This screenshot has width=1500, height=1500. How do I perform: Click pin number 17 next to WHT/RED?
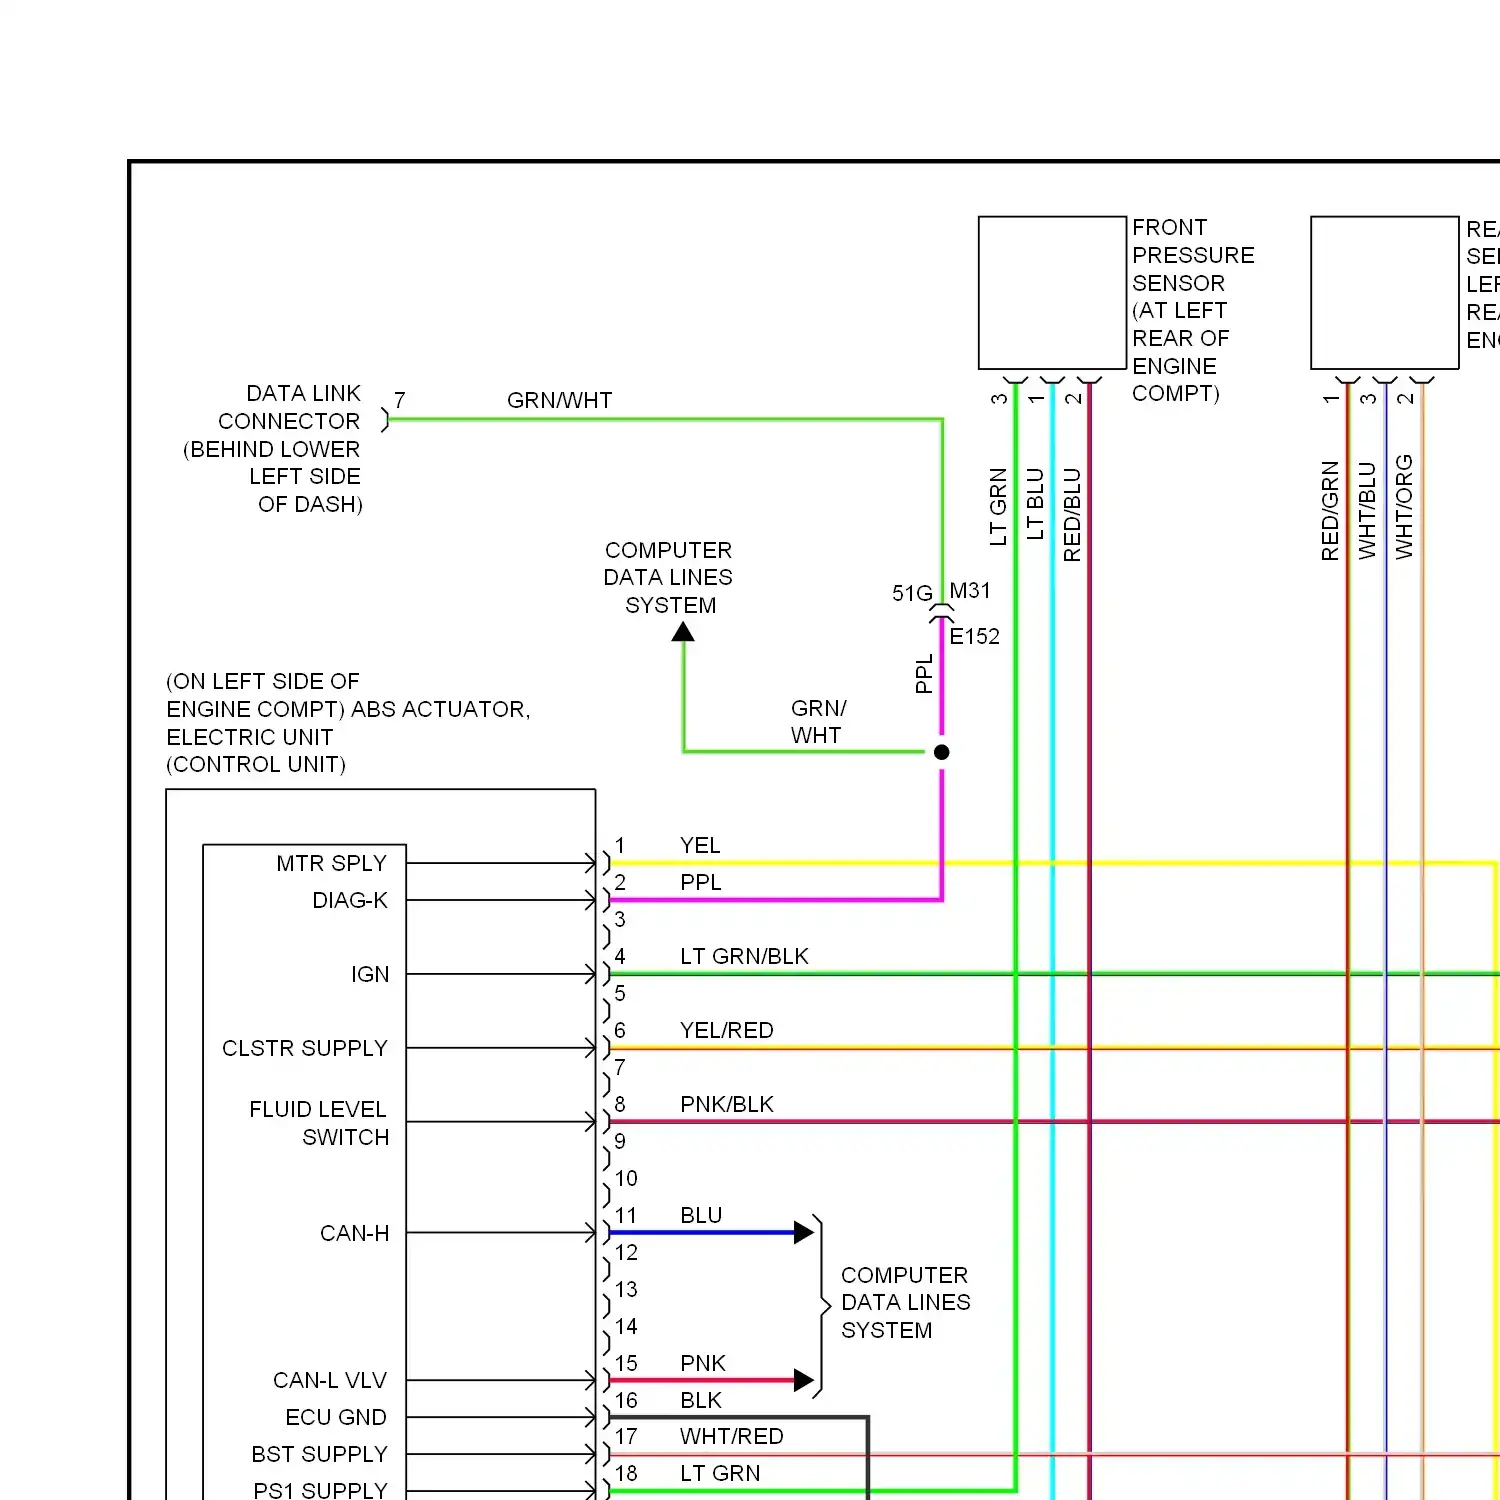(x=626, y=1436)
